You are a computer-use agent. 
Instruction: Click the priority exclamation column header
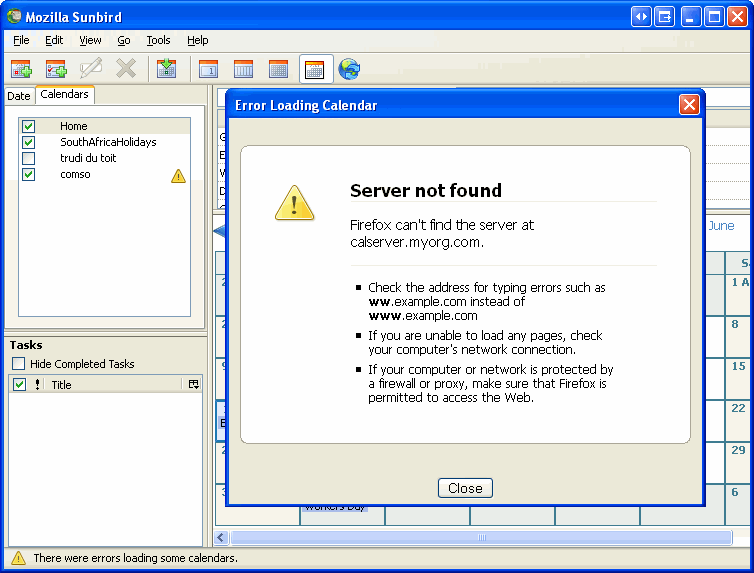38,385
